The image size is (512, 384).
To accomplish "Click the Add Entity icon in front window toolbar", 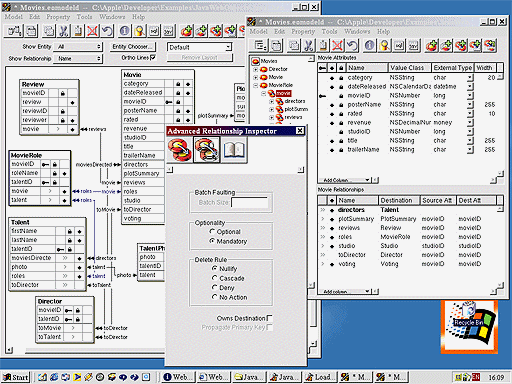I will click(x=432, y=45).
